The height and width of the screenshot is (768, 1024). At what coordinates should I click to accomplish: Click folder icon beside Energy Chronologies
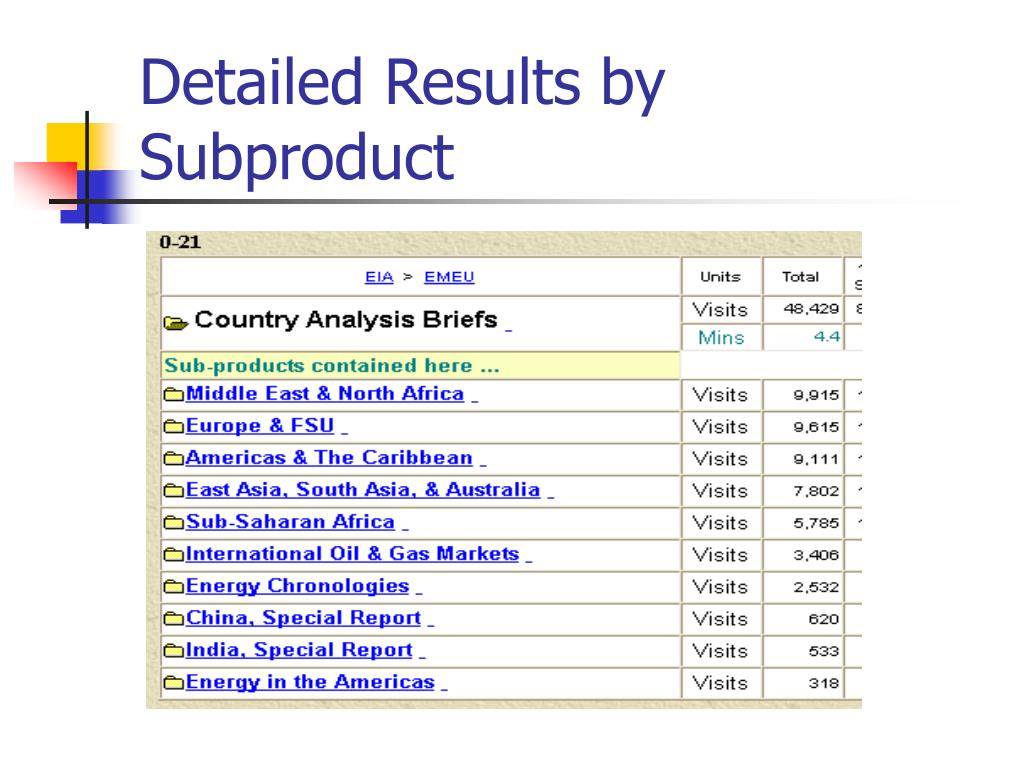[x=173, y=586]
